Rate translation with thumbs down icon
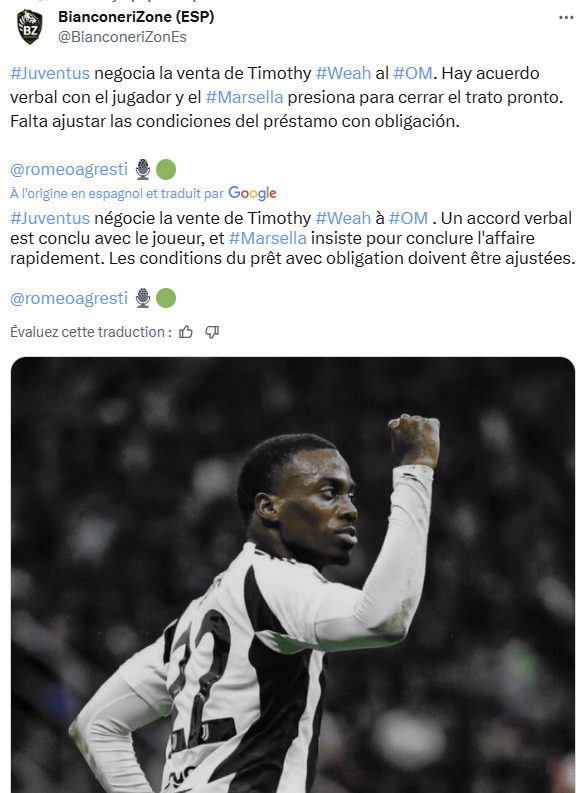This screenshot has width=580, height=793. click(212, 332)
